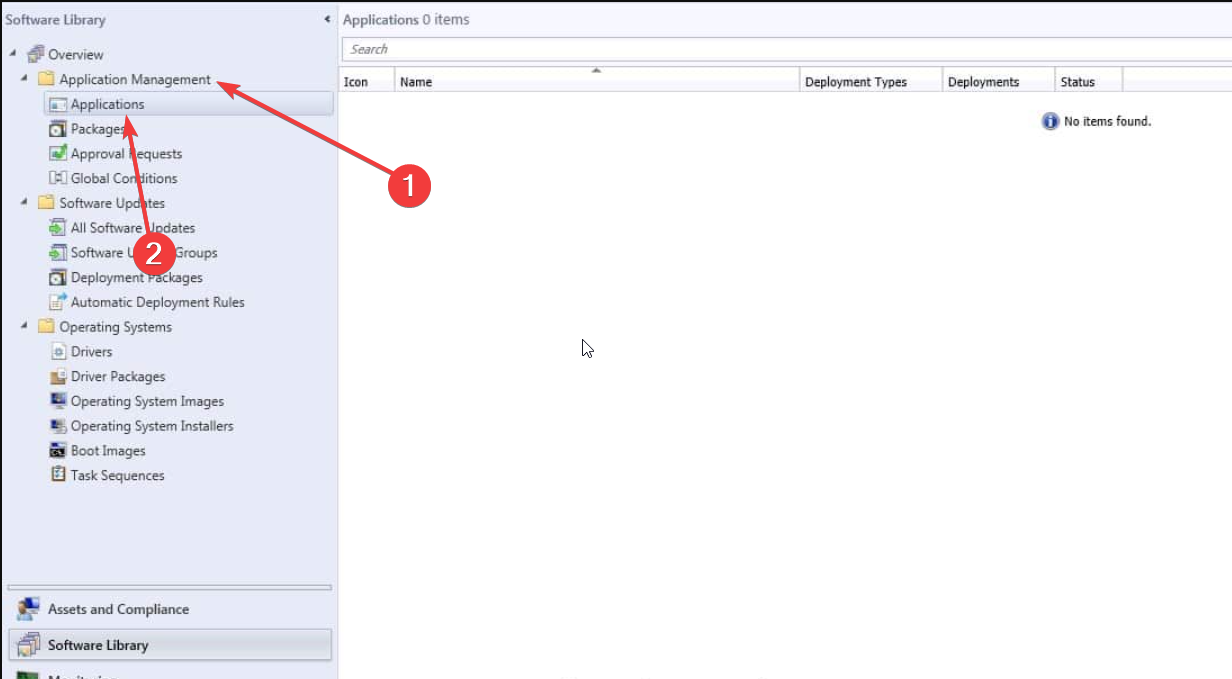Collapse the Operating Systems node

(x=24, y=327)
